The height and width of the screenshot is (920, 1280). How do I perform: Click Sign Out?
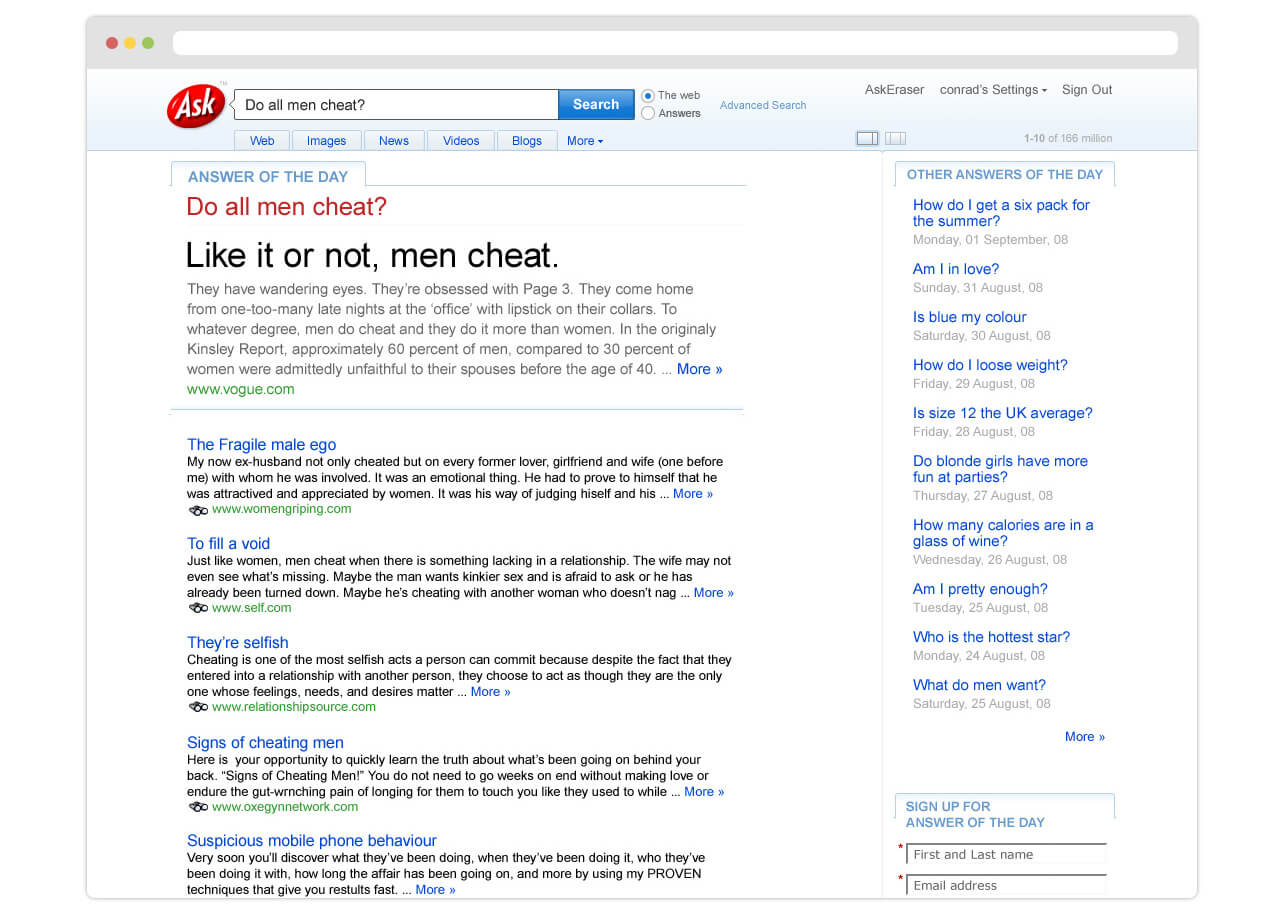click(x=1087, y=90)
